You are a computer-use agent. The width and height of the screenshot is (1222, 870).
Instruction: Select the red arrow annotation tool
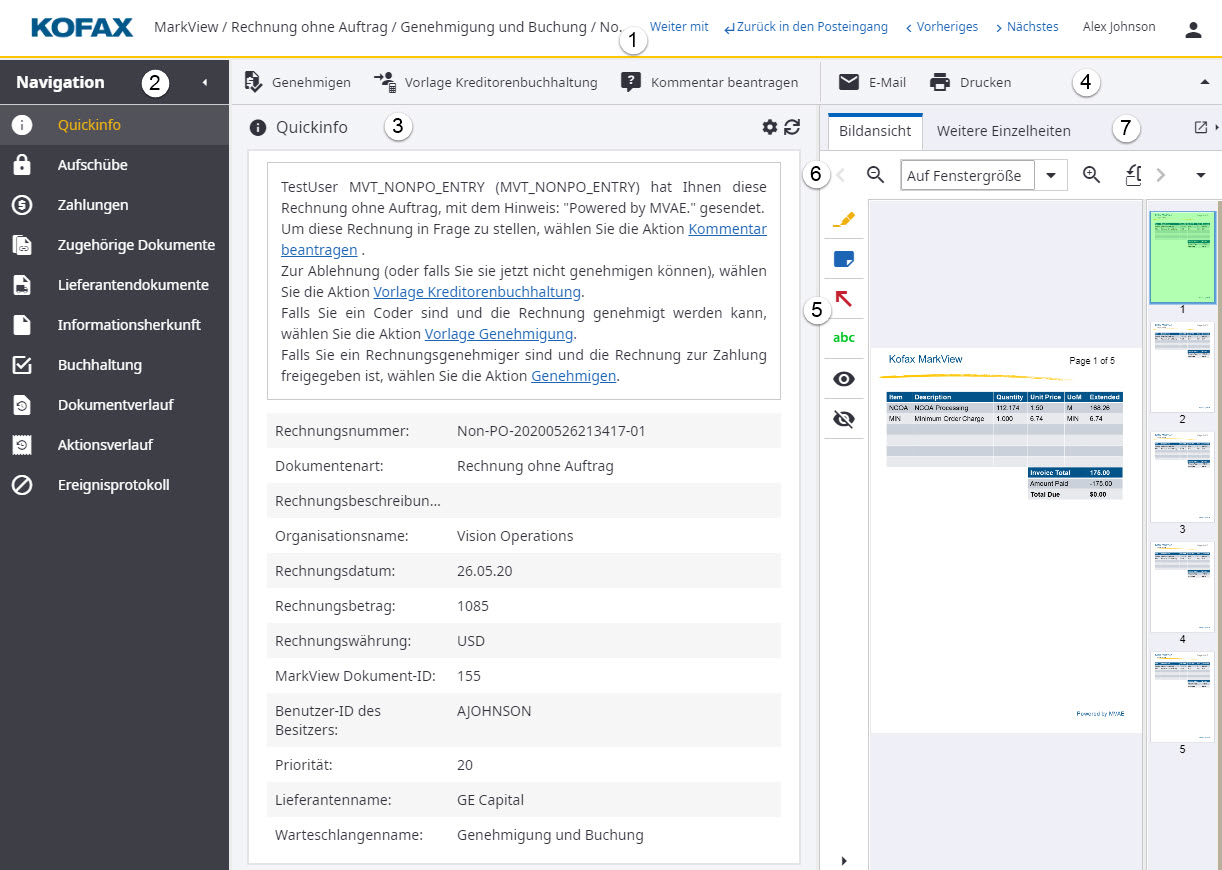pos(844,299)
